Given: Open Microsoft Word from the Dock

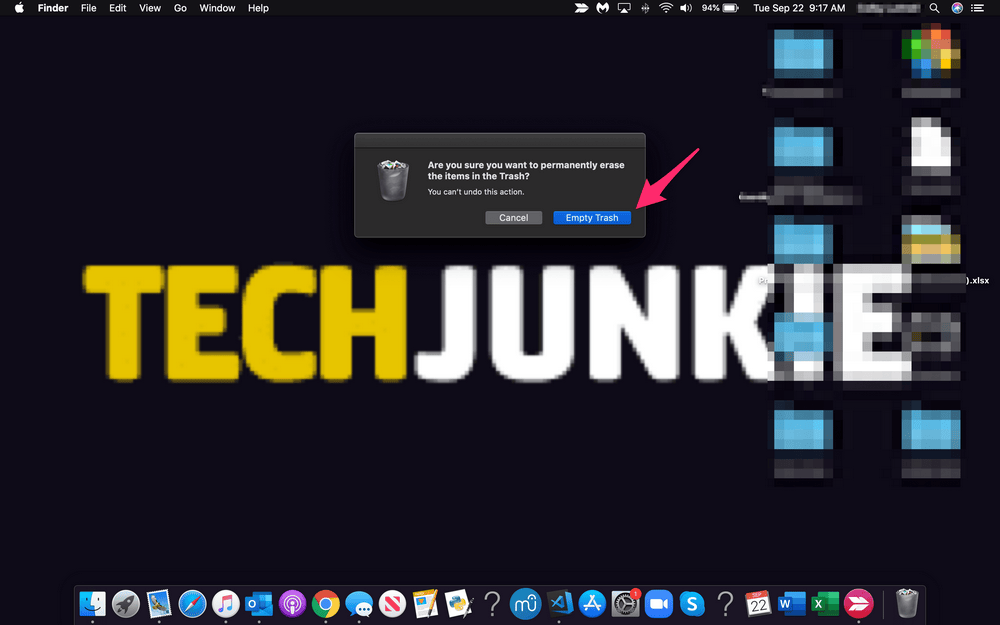Looking at the screenshot, I should 790,604.
